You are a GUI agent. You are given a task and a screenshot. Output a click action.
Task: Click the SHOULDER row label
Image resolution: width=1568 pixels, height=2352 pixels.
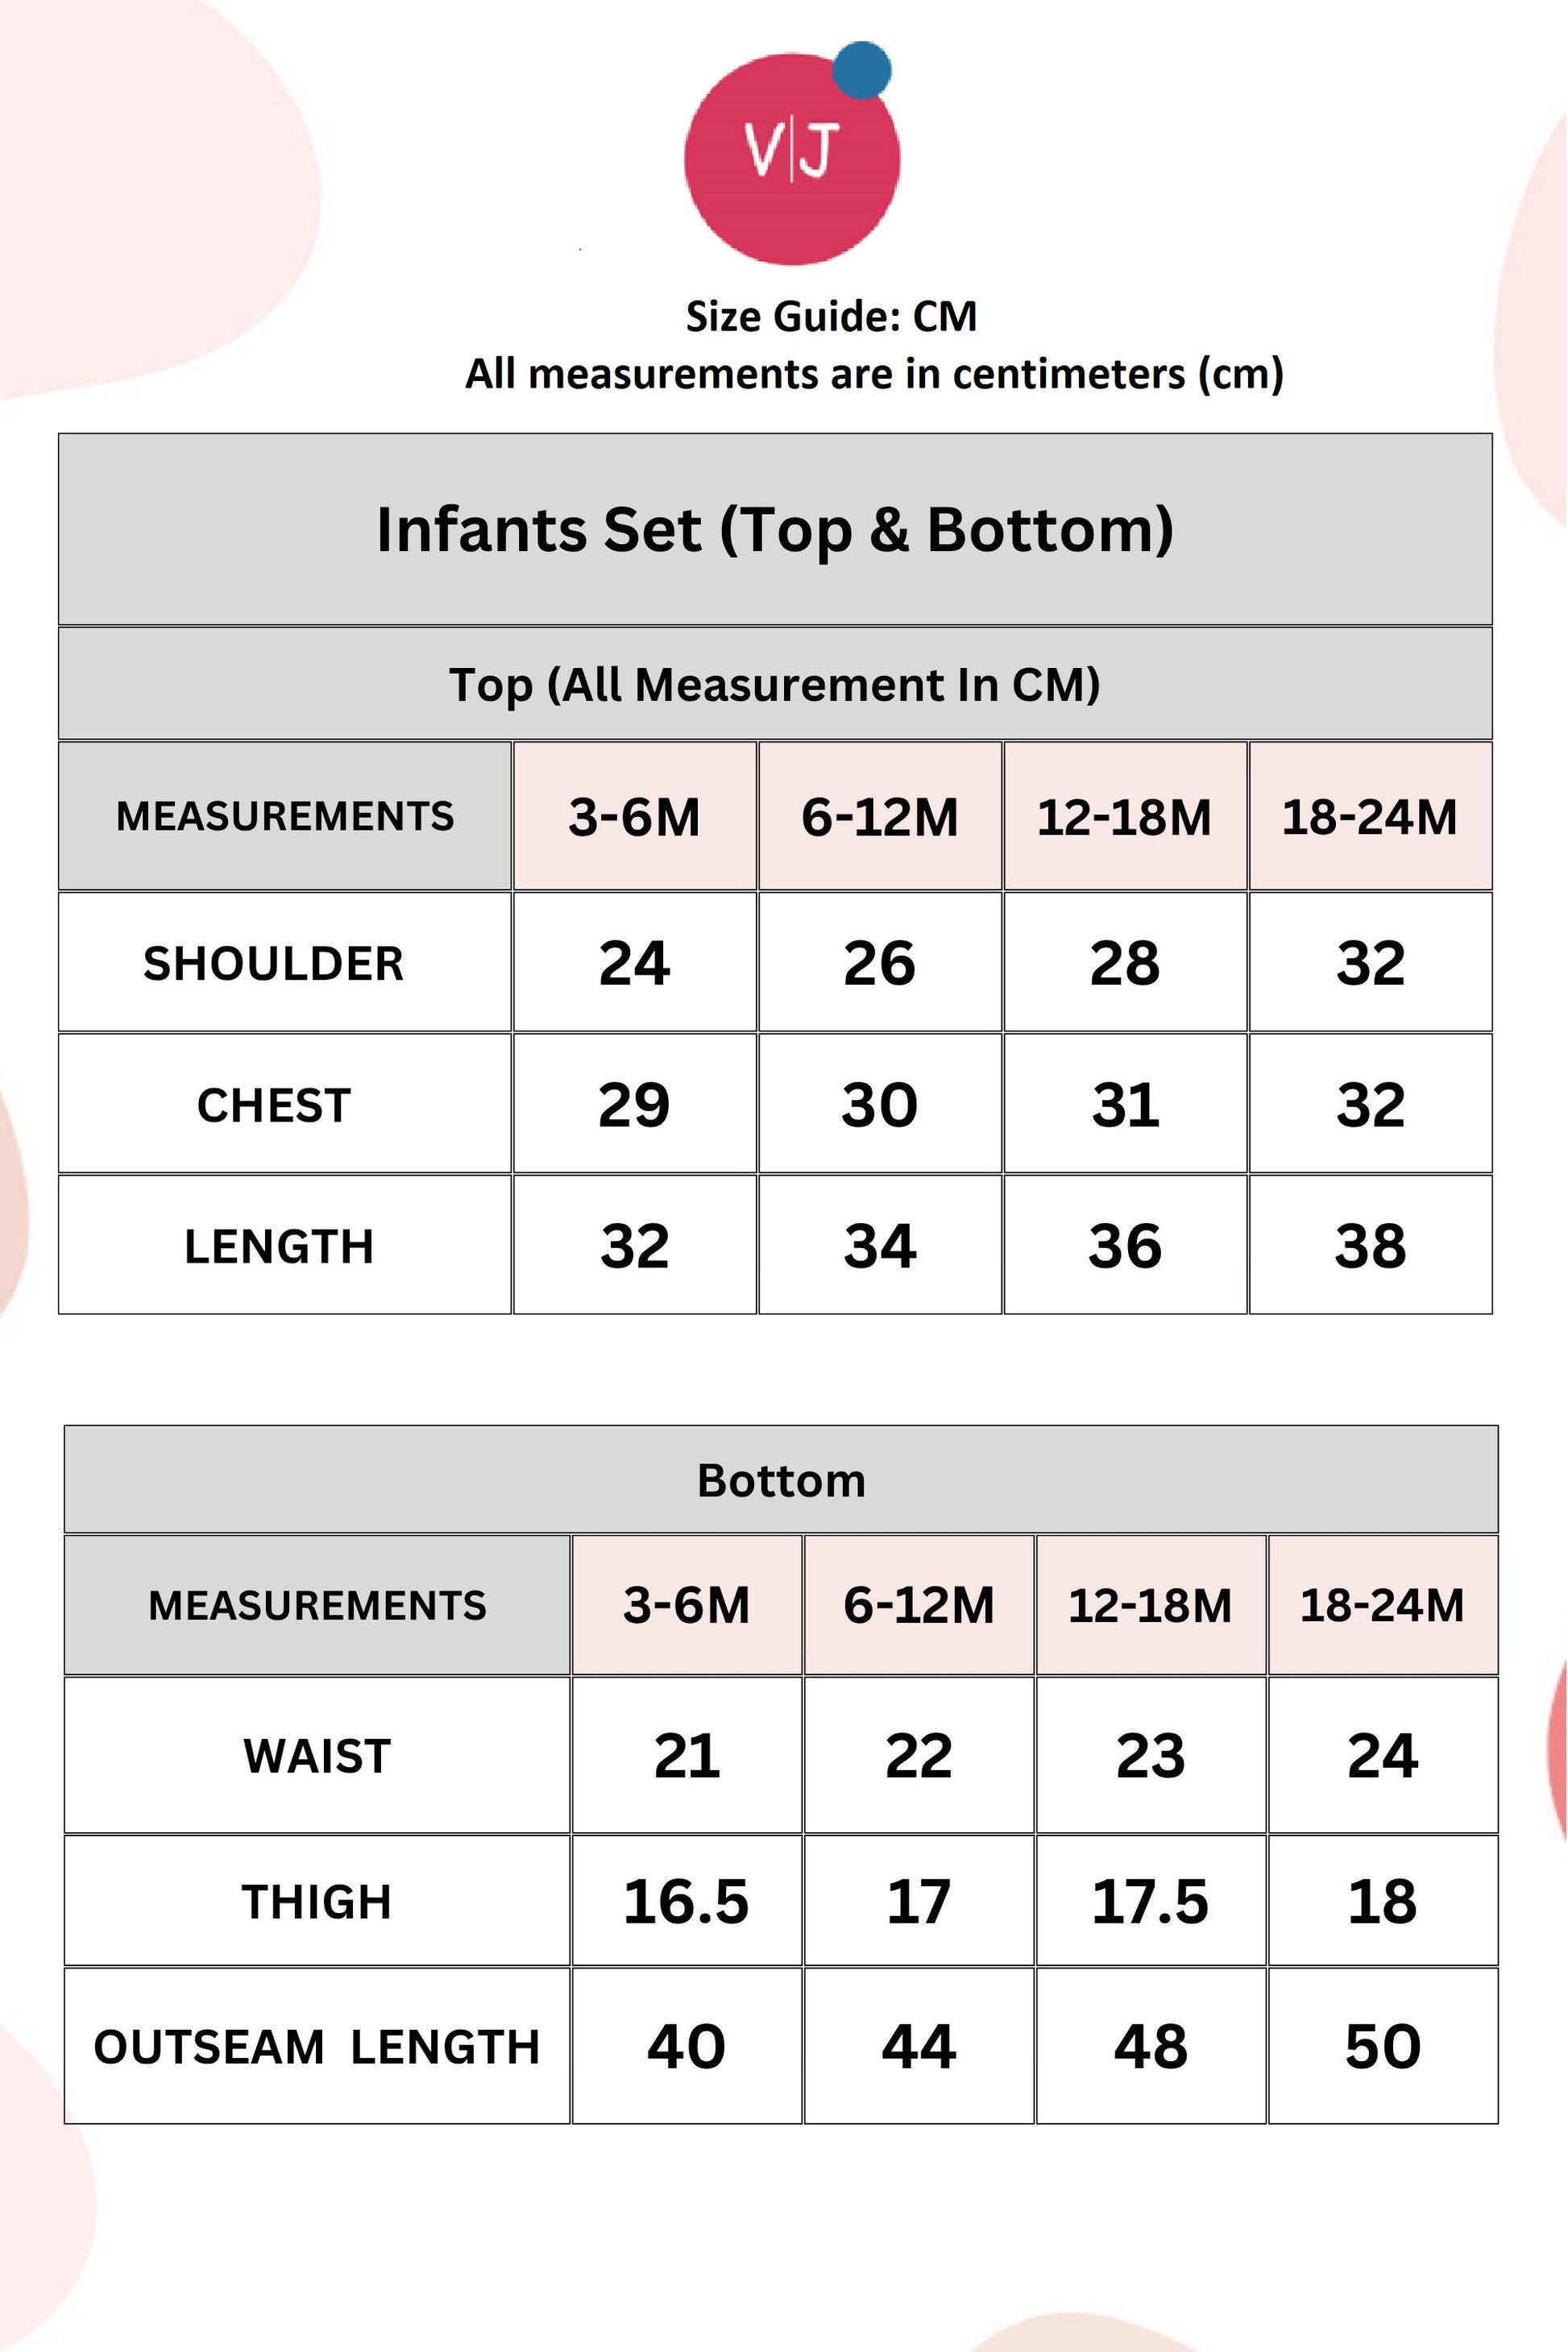(x=274, y=963)
